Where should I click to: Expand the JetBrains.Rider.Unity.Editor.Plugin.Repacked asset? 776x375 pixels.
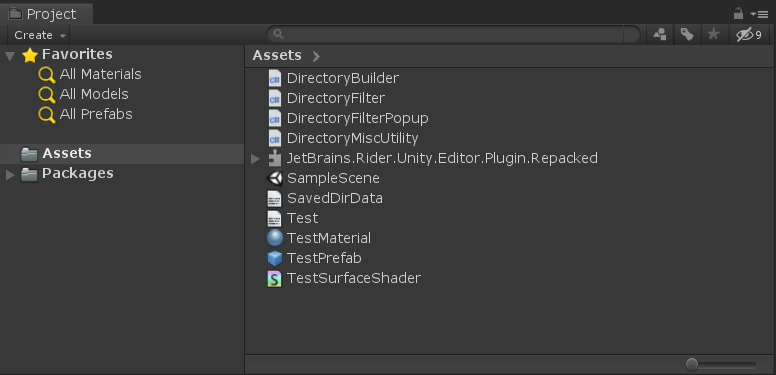(255, 159)
